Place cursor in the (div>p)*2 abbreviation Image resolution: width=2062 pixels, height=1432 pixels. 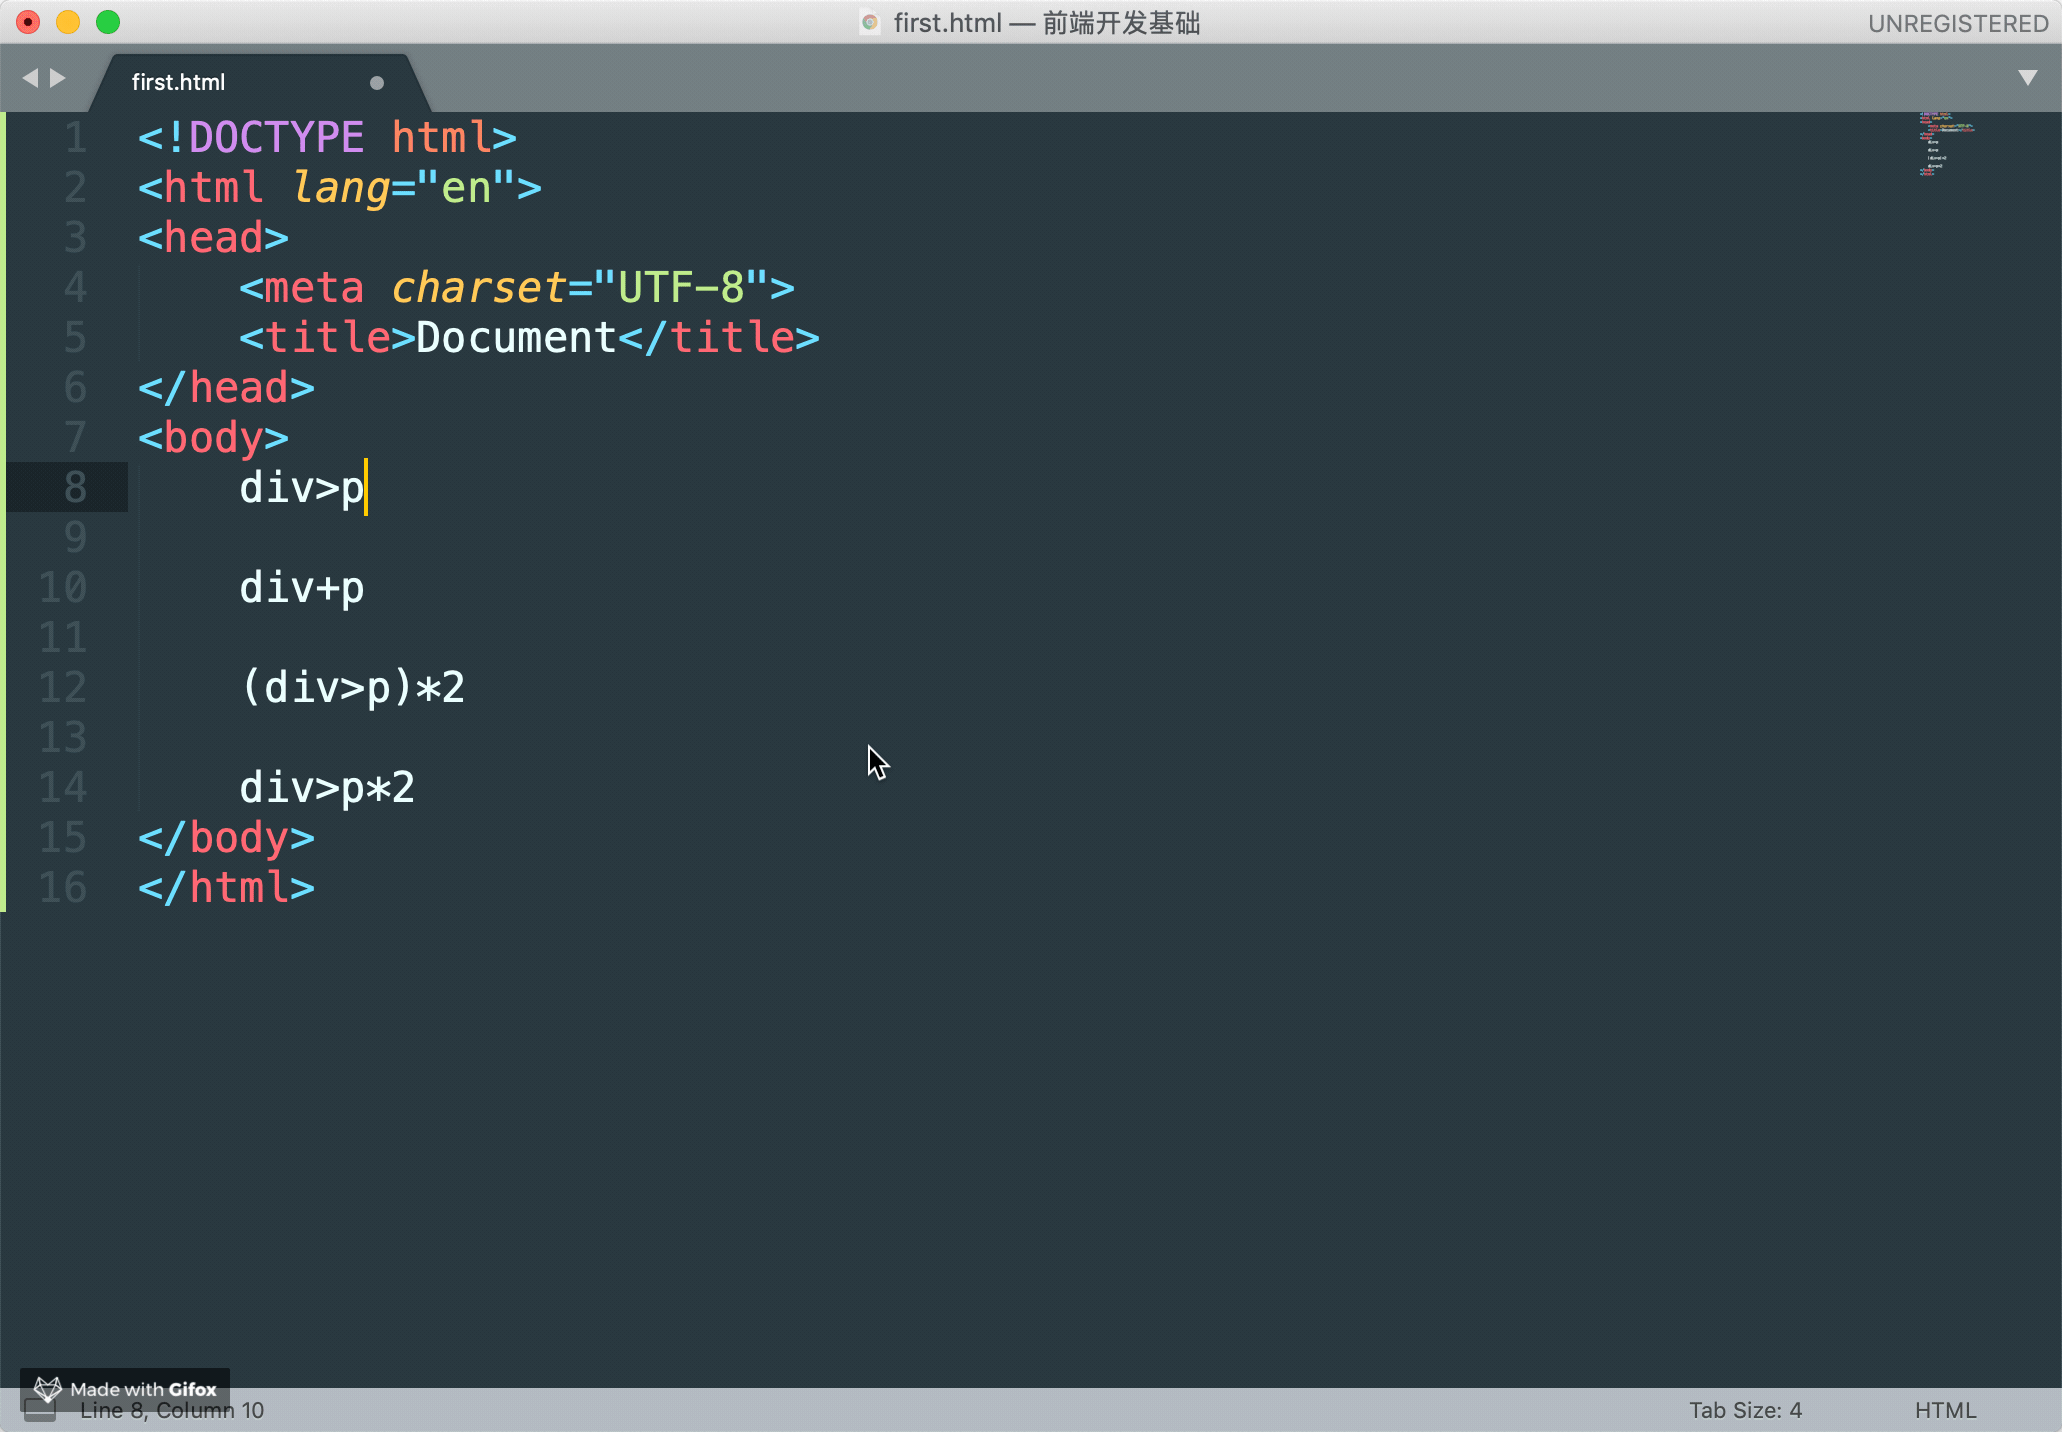(352, 688)
